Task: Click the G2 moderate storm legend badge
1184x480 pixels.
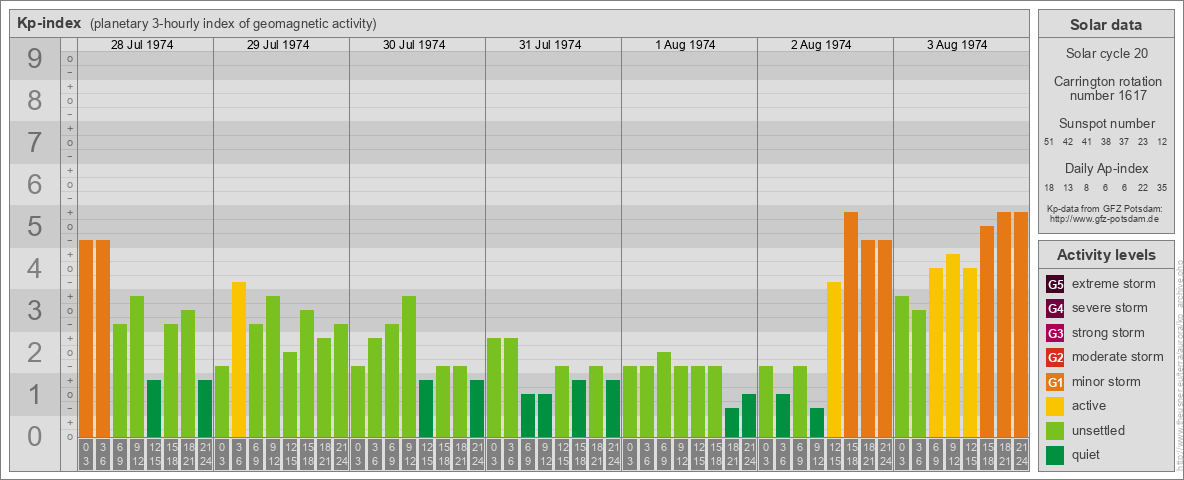Action: [1056, 357]
